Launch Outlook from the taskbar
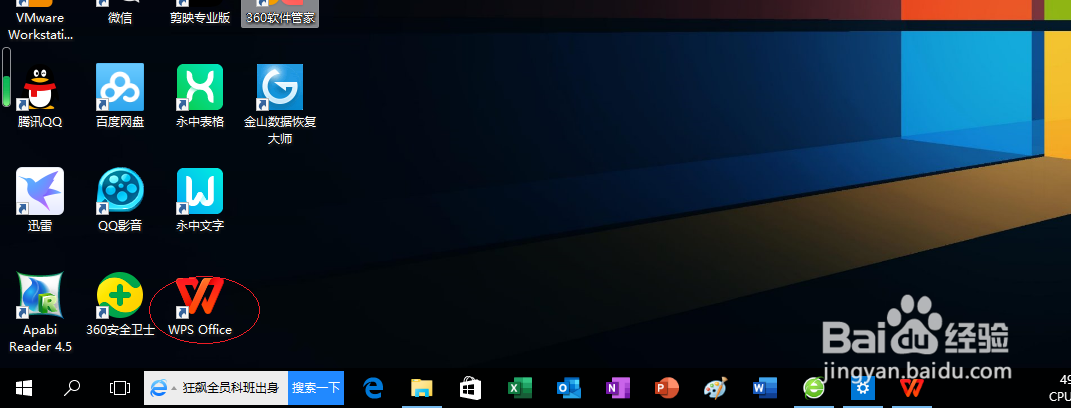 [x=568, y=388]
